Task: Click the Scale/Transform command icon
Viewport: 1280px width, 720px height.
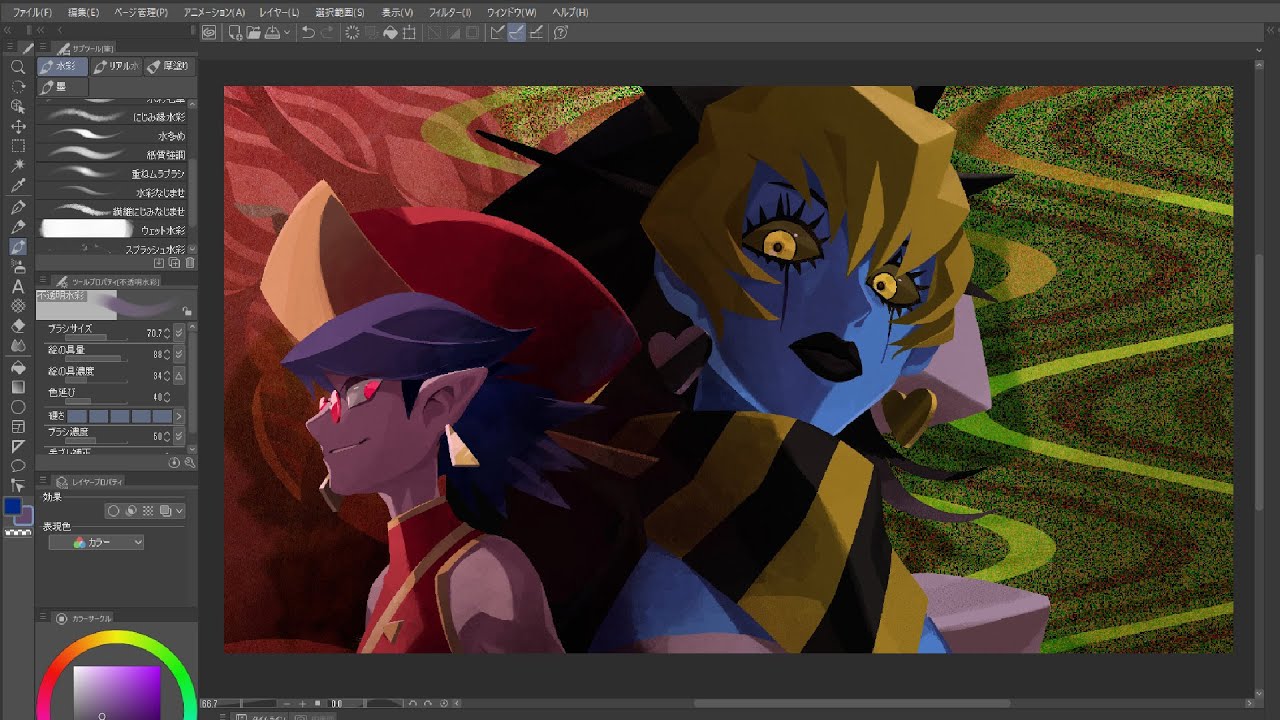Action: 409,32
